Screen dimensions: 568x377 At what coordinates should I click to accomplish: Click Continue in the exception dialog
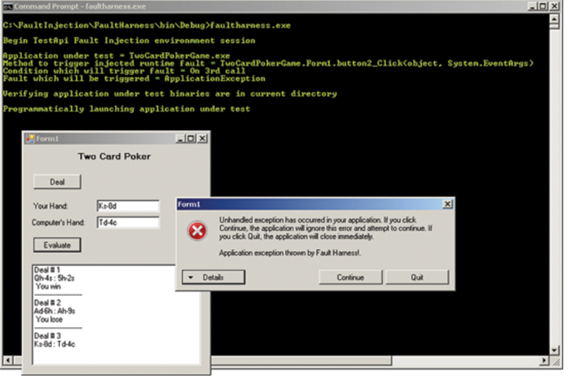(x=350, y=277)
